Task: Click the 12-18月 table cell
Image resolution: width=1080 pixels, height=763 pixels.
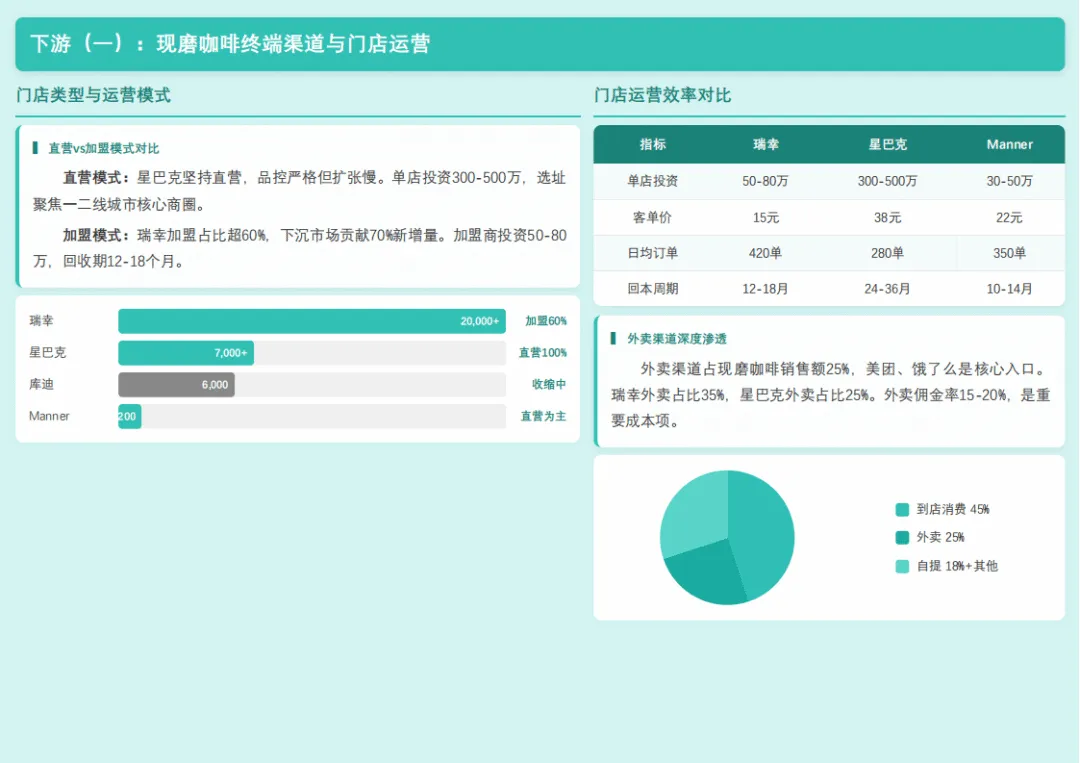Action: (x=765, y=289)
